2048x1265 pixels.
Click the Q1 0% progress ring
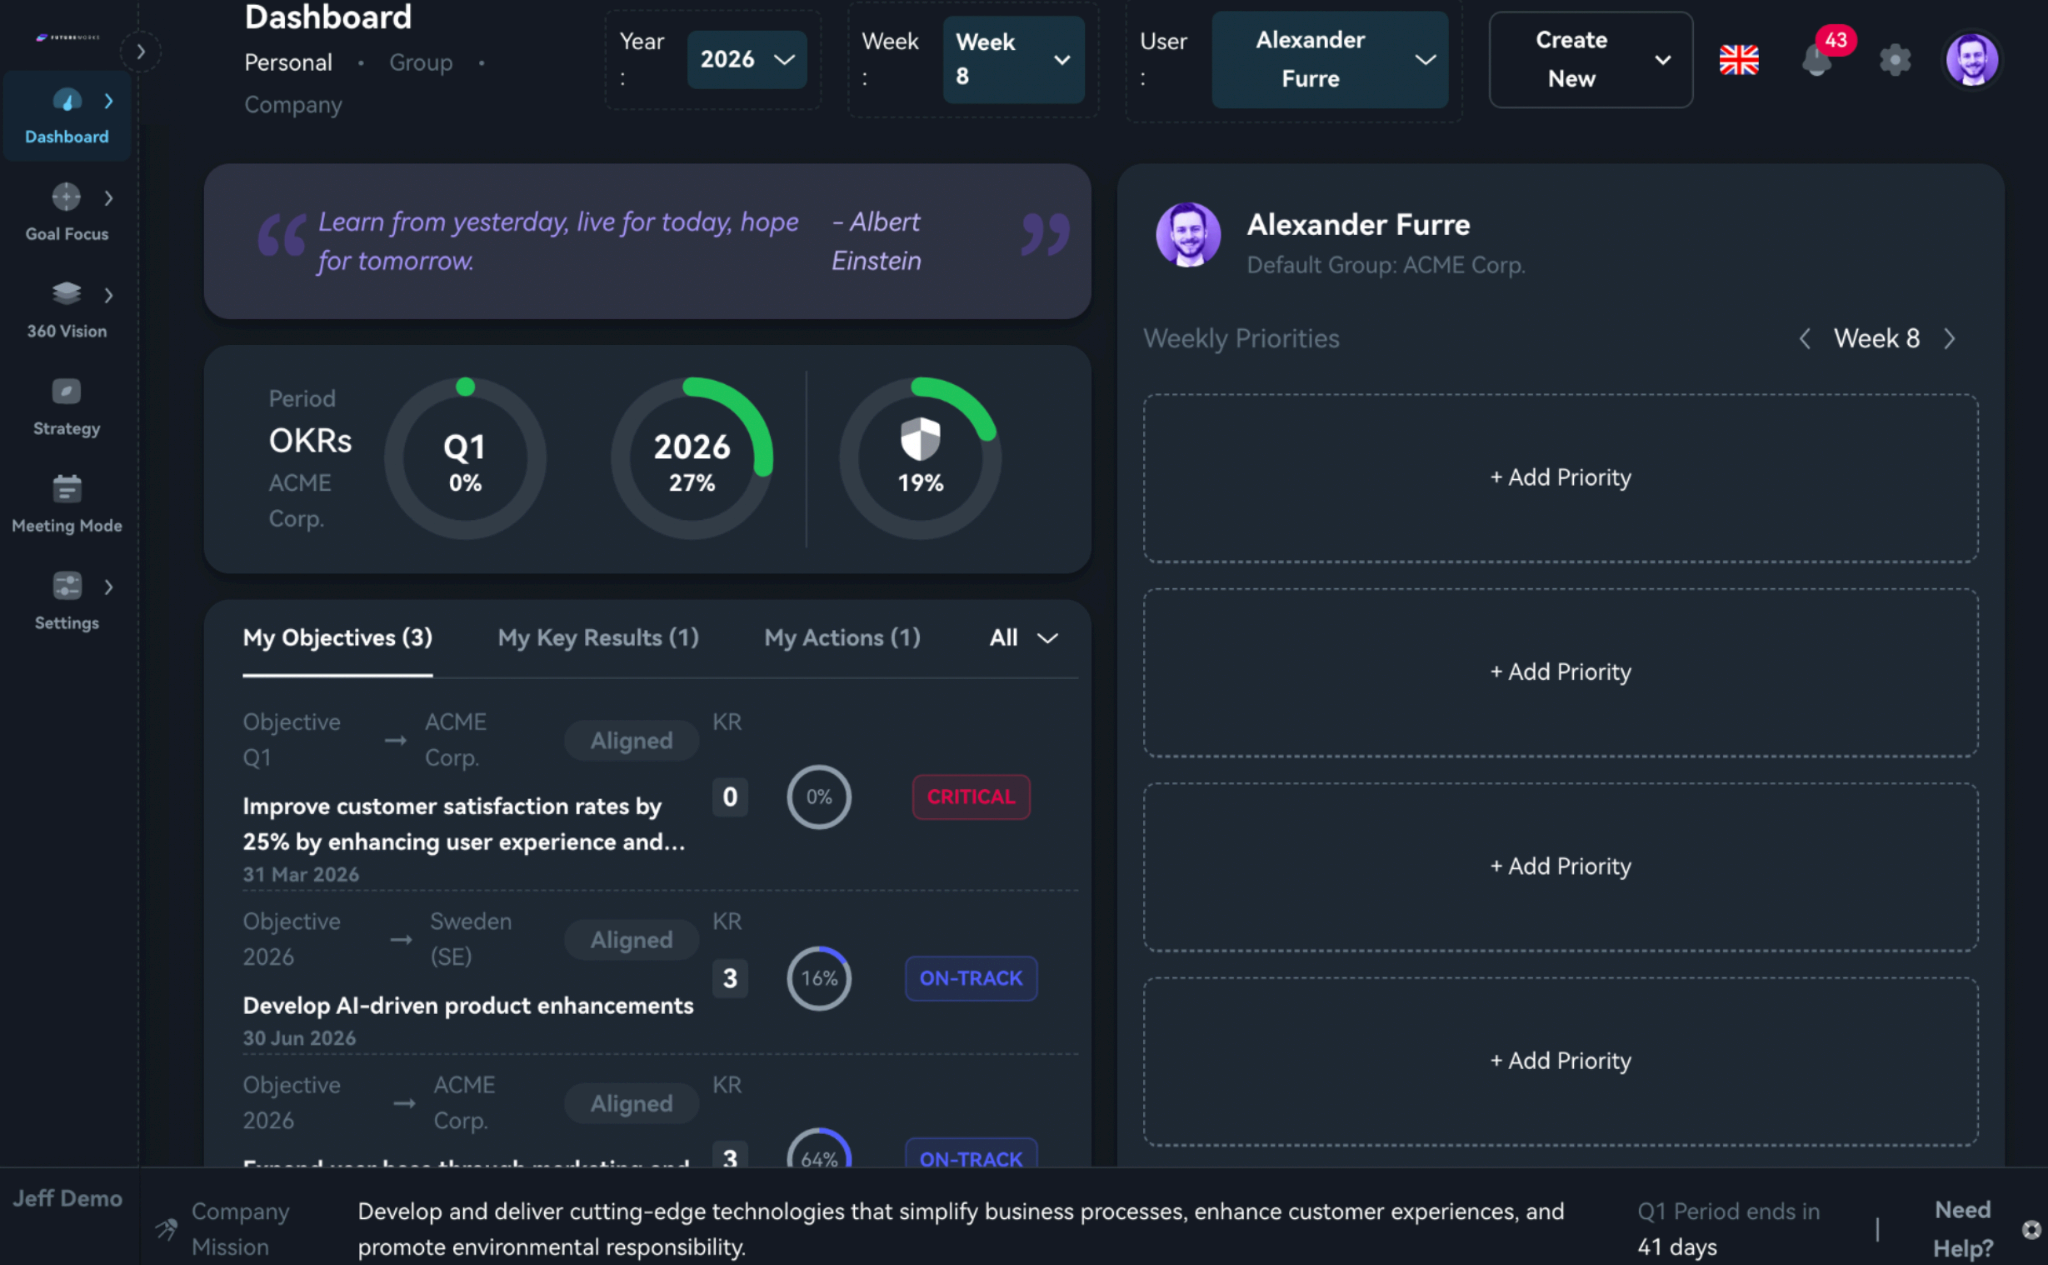465,460
